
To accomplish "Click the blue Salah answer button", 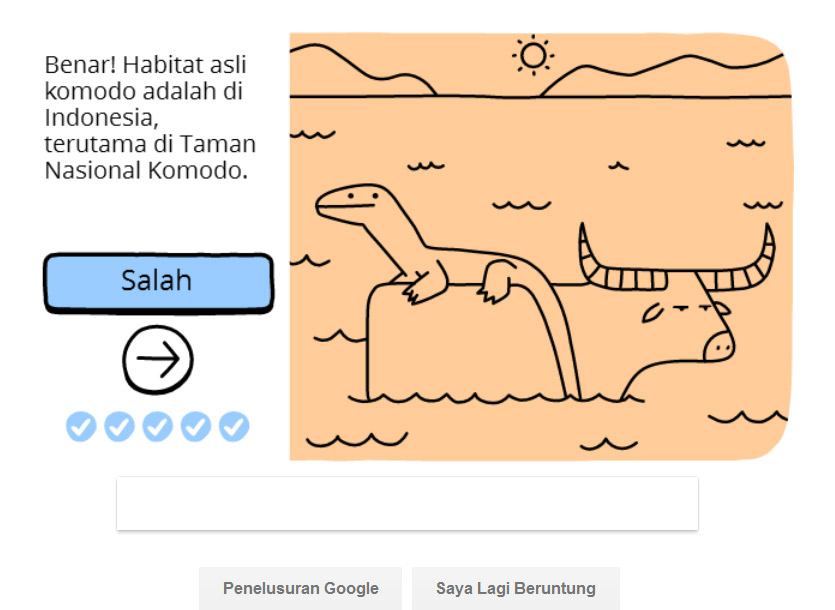I will (159, 282).
